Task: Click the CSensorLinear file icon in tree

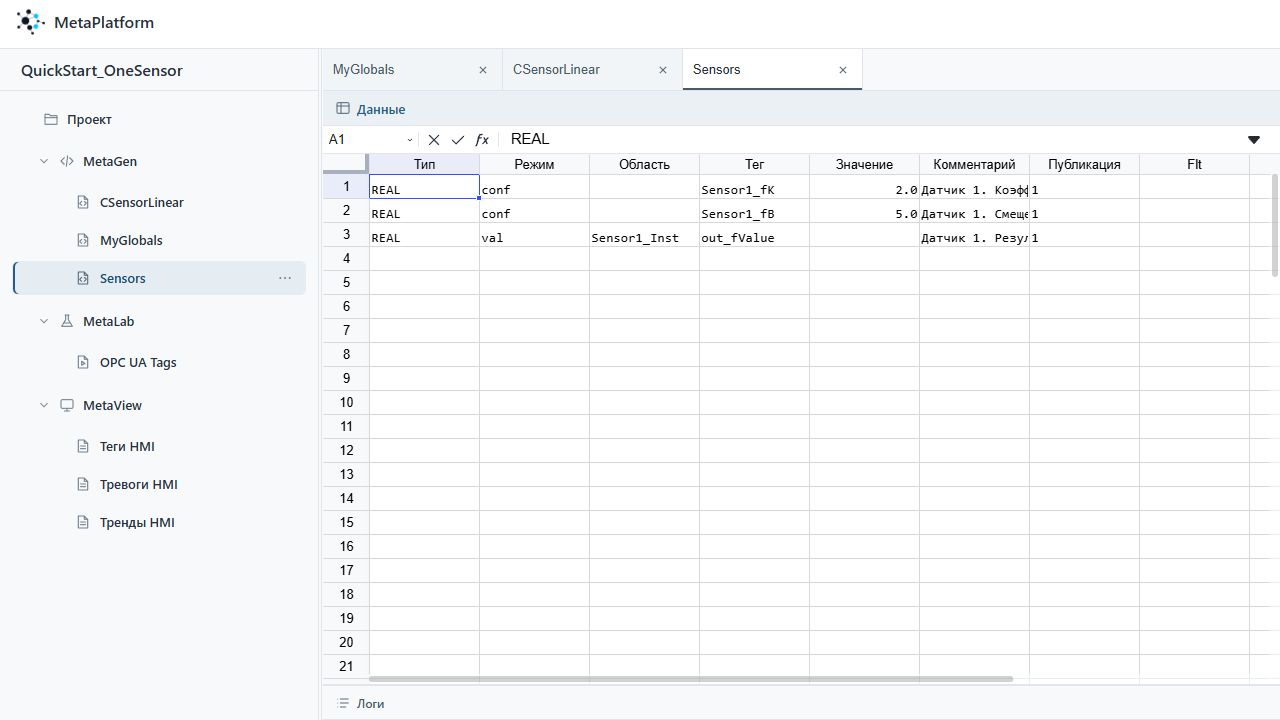Action: tap(84, 202)
